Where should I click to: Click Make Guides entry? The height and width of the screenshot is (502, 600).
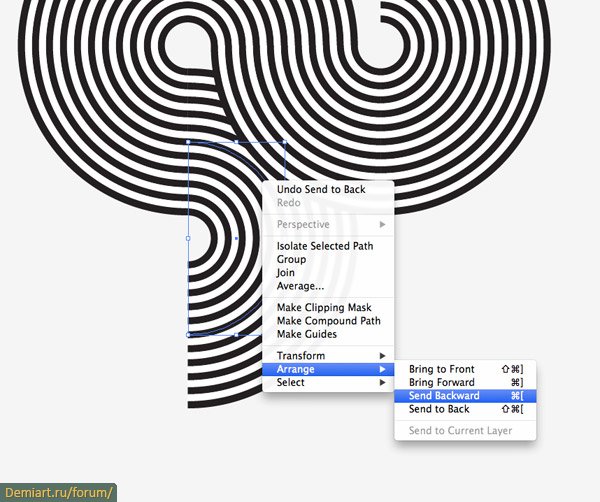pyautogui.click(x=328, y=334)
